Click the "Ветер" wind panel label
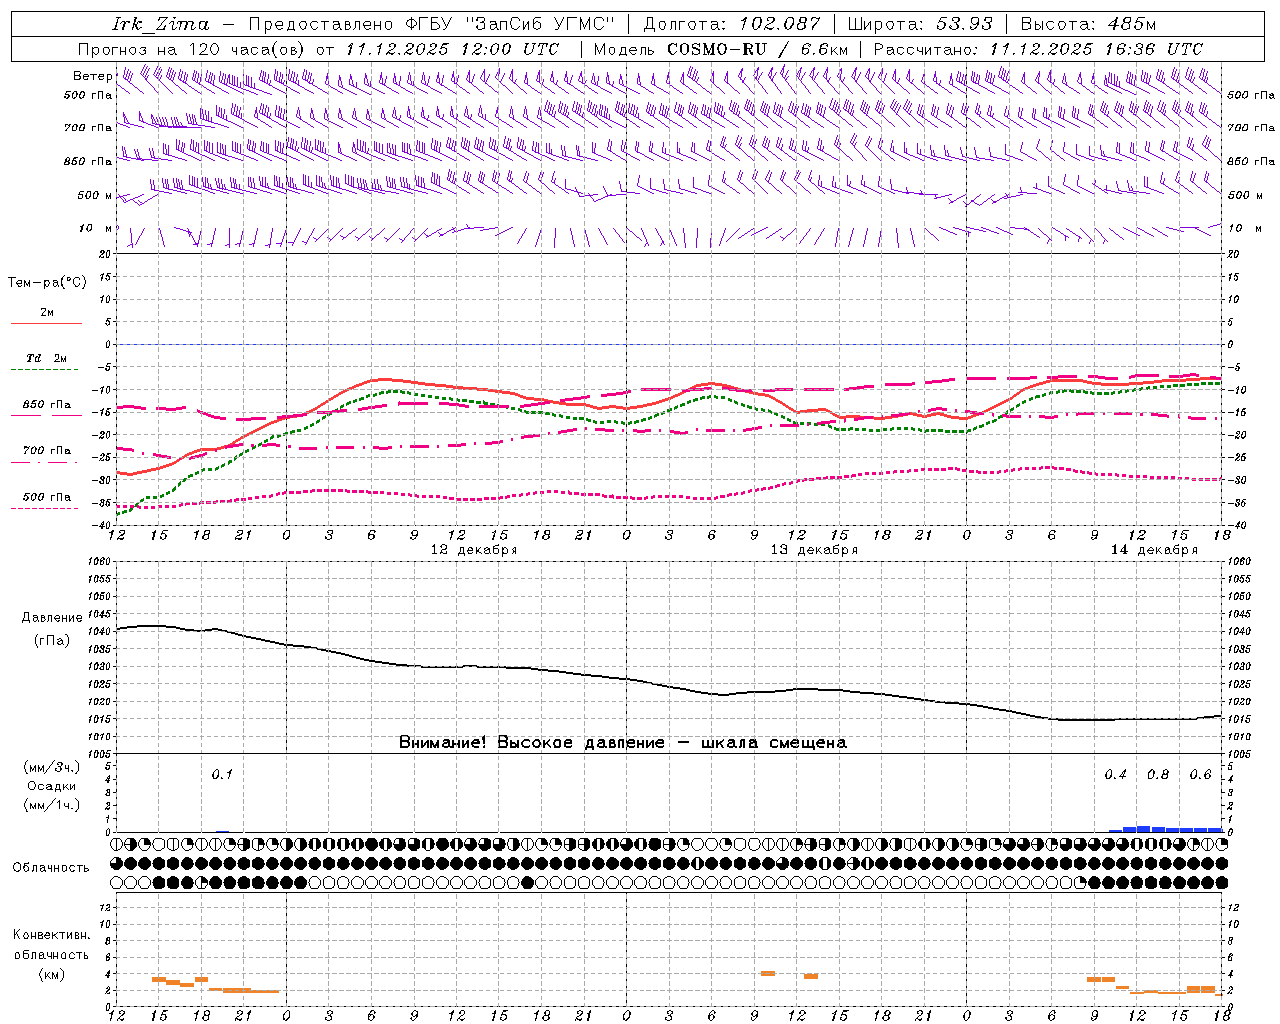 (92, 76)
